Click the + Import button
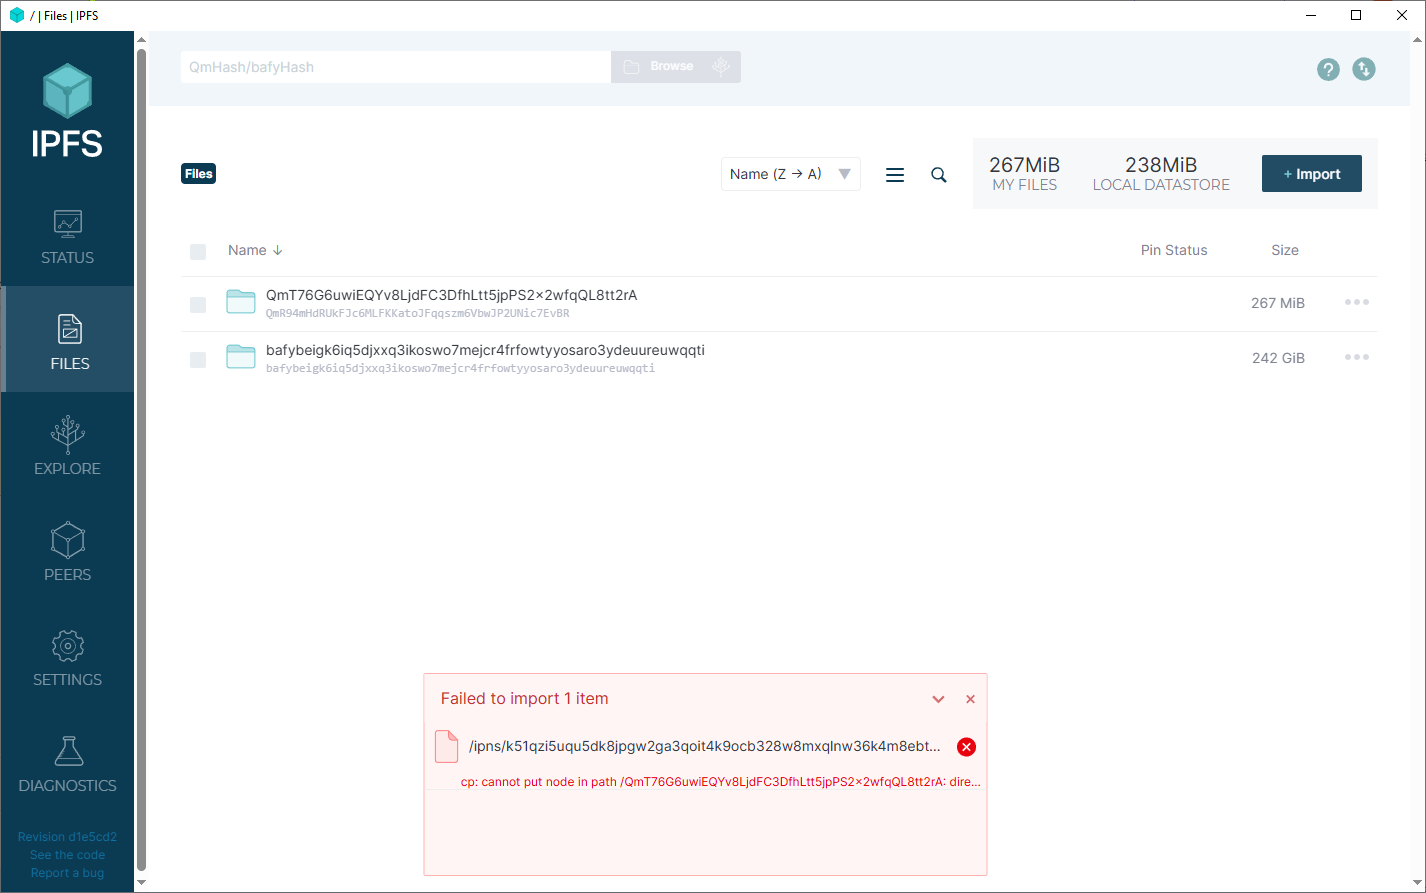1426x893 pixels. tap(1312, 174)
